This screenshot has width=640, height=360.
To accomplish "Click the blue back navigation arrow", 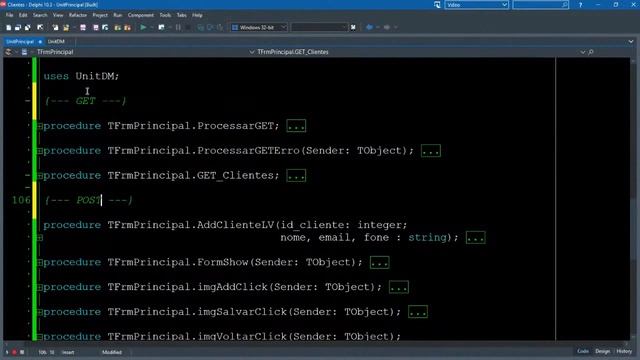I will coord(369,27).
